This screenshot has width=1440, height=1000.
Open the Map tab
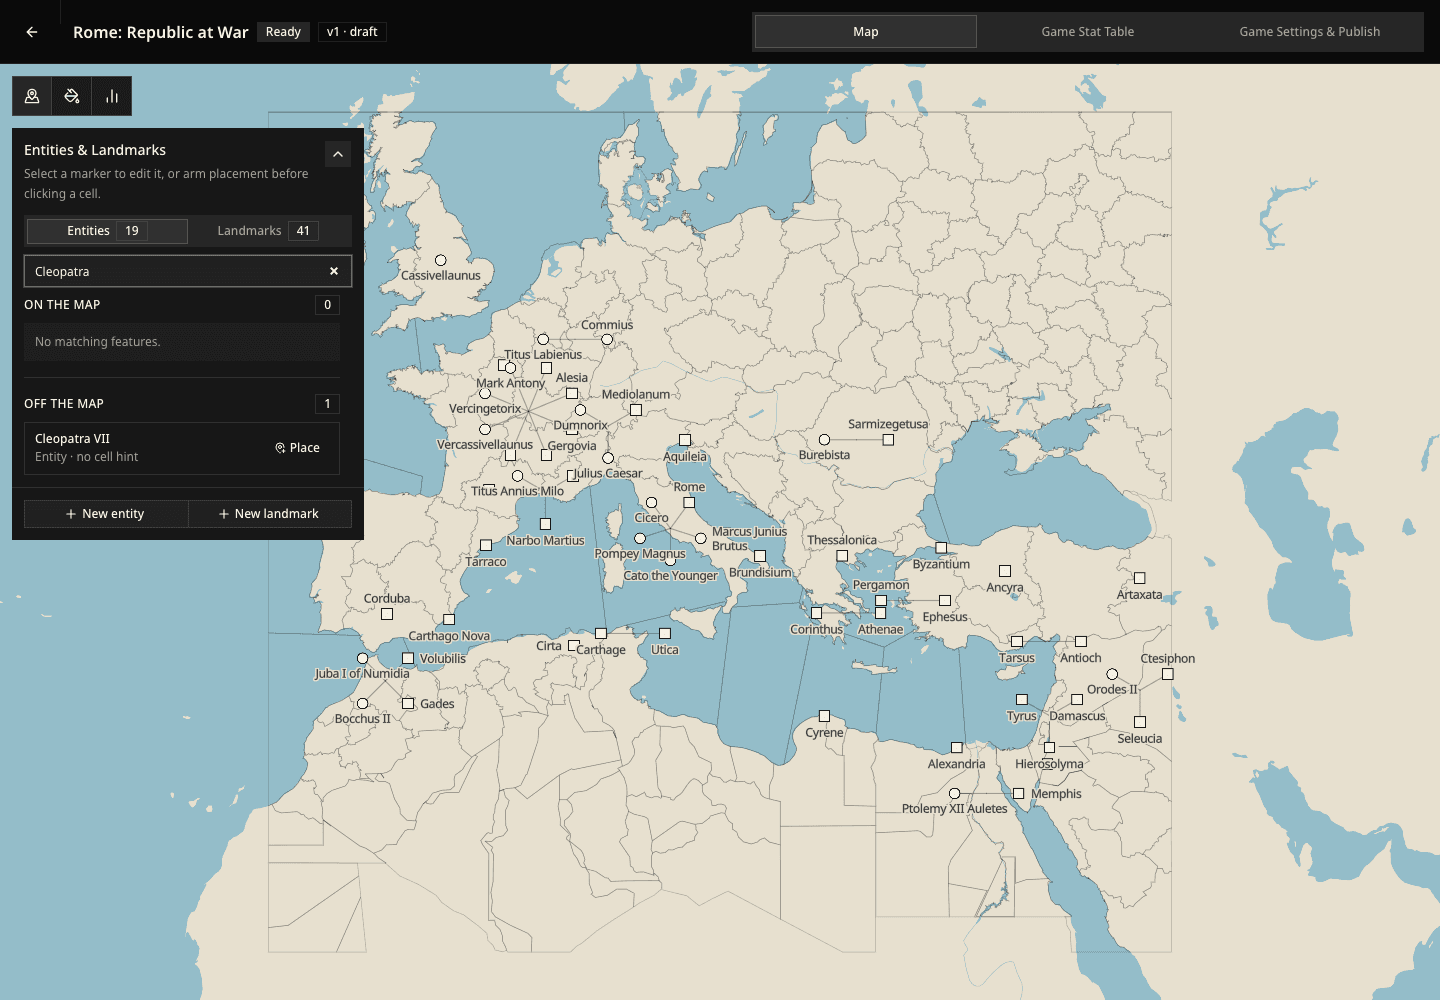click(866, 32)
